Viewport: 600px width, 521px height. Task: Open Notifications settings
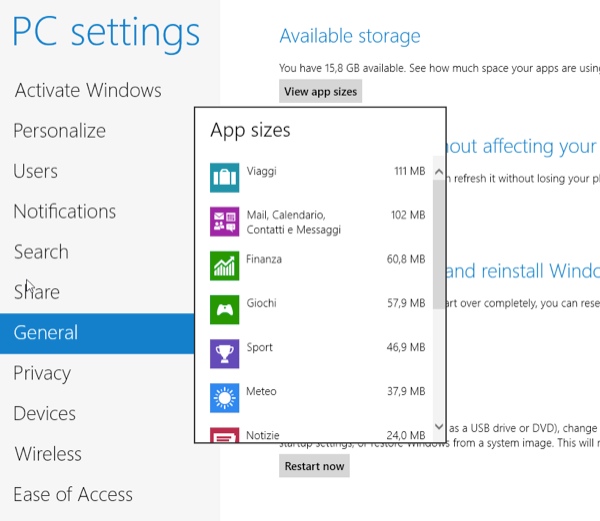65,212
